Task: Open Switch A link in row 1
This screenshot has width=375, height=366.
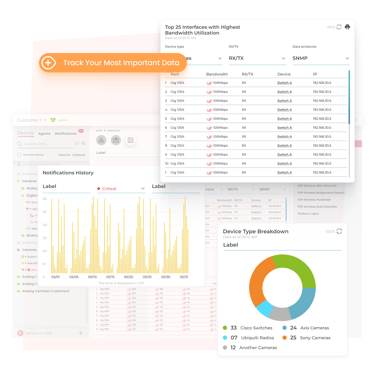Action: coord(284,83)
